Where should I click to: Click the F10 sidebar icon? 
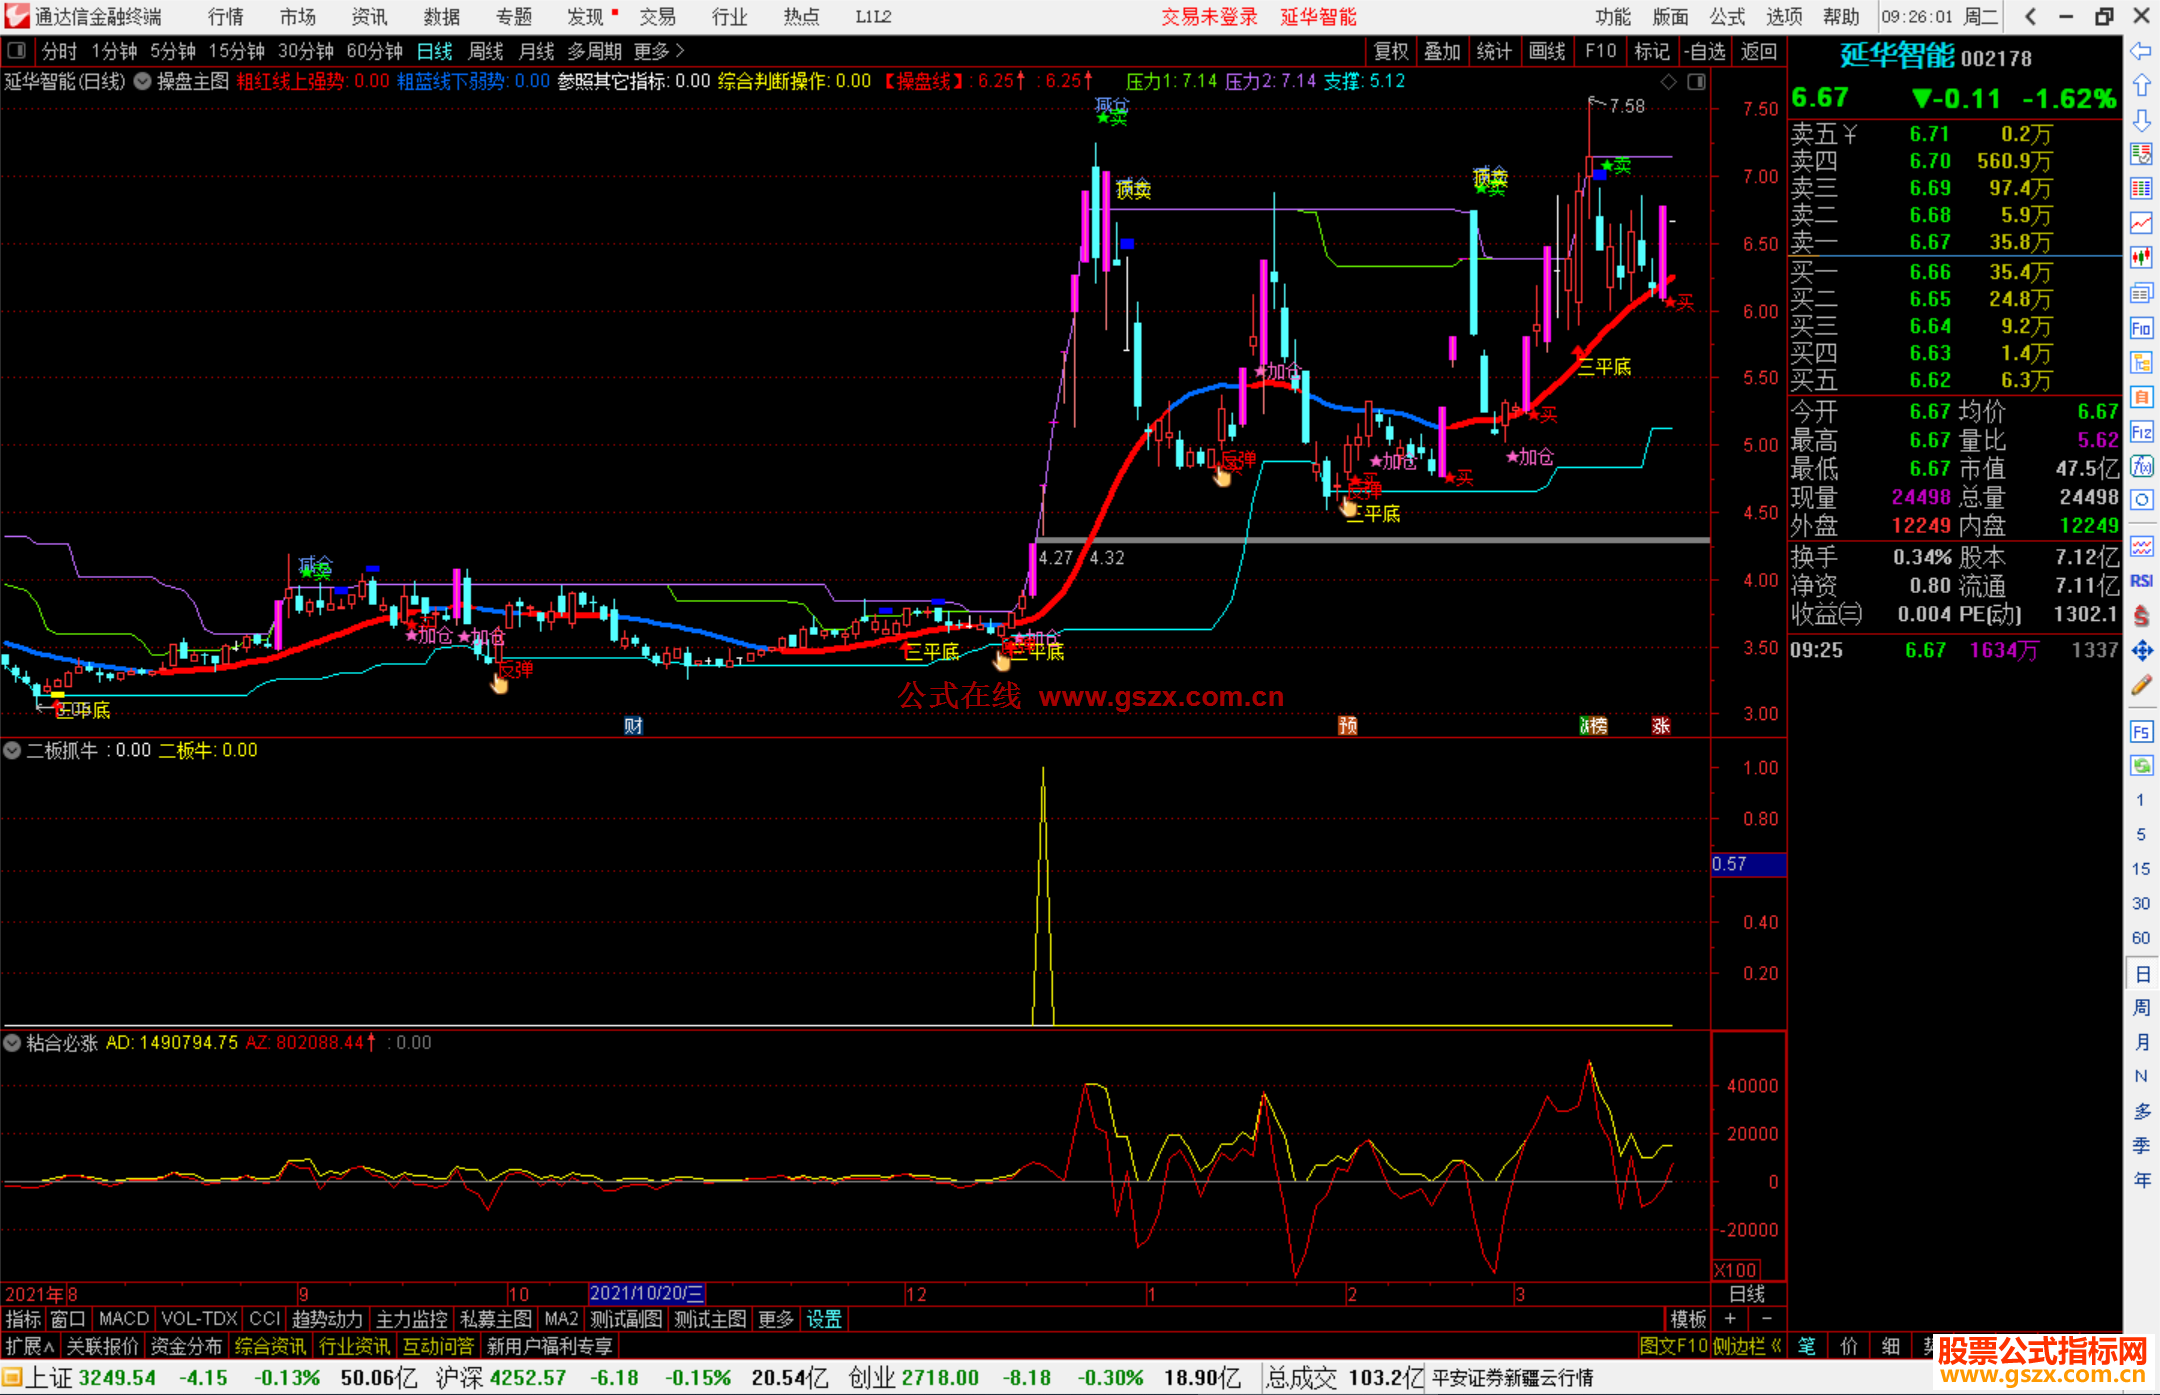[x=2141, y=328]
